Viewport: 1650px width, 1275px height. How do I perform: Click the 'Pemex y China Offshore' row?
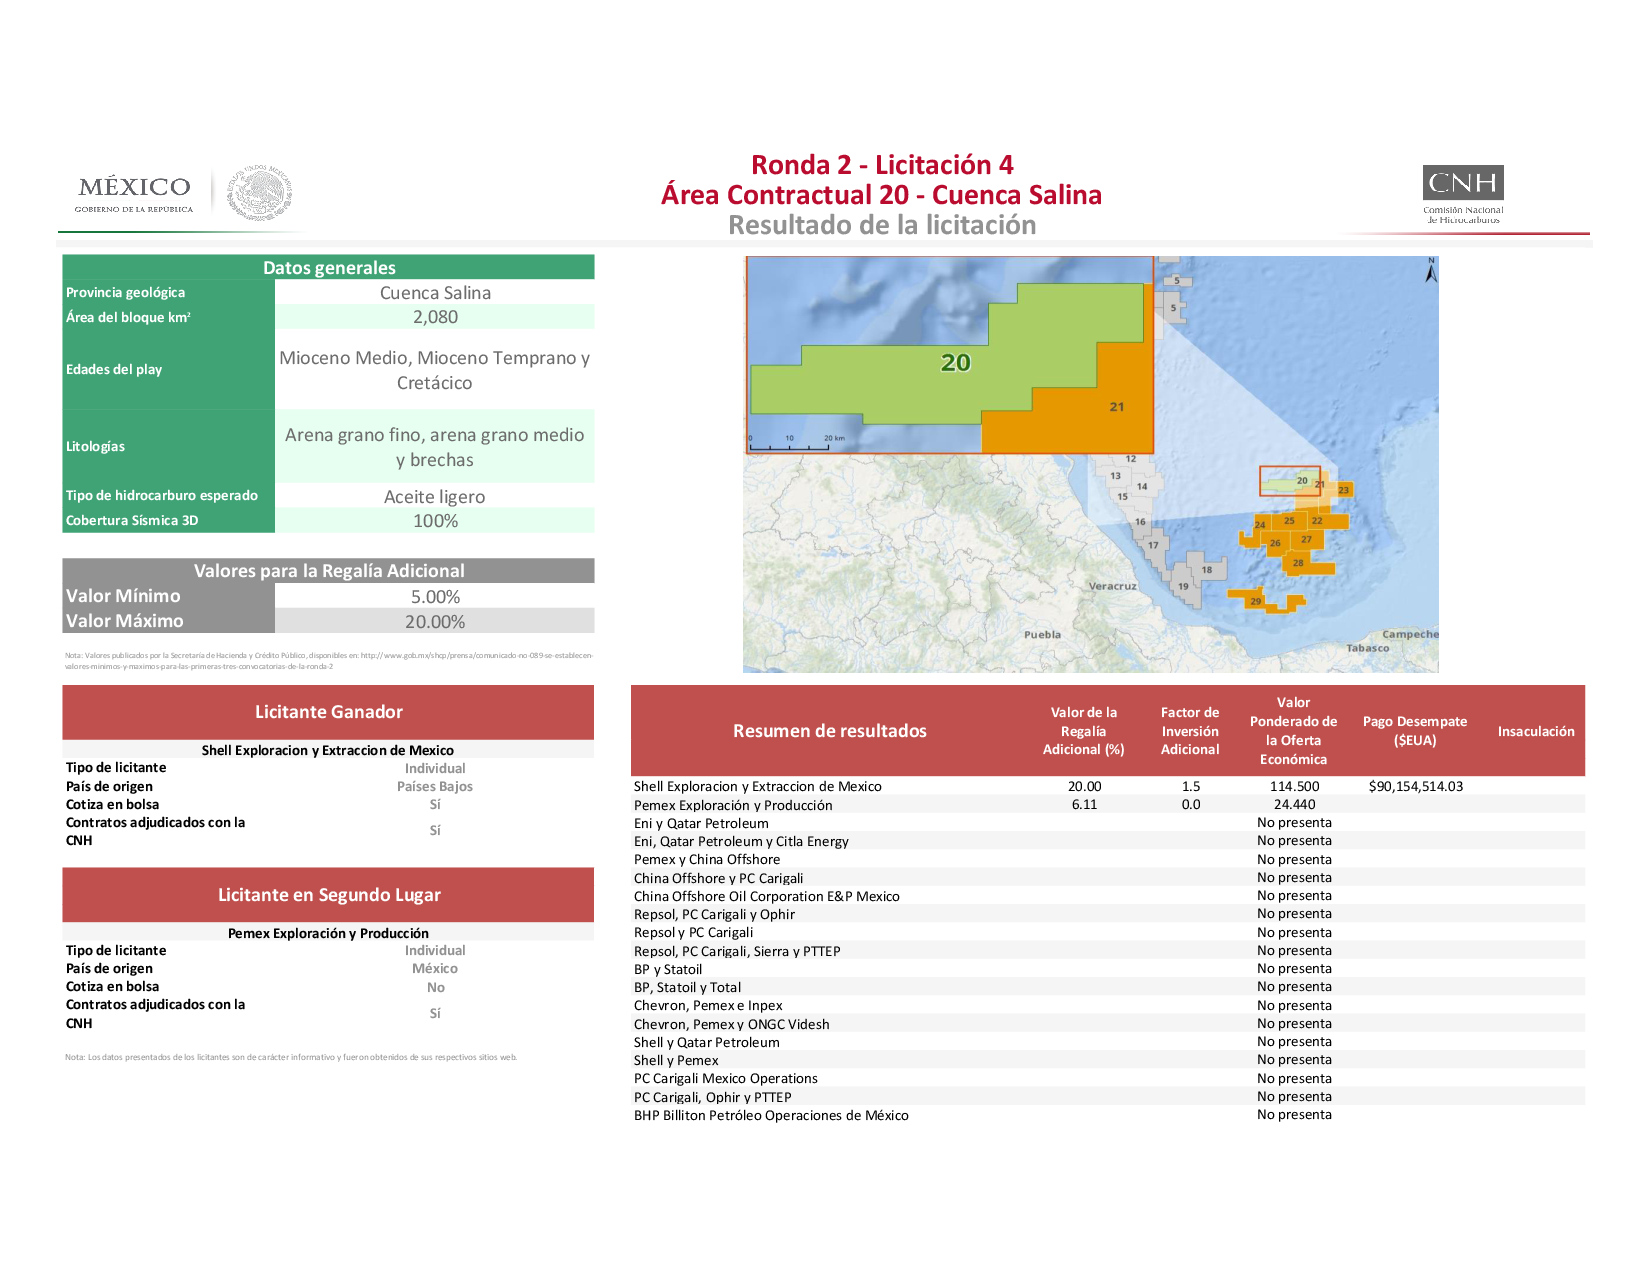[1108, 859]
